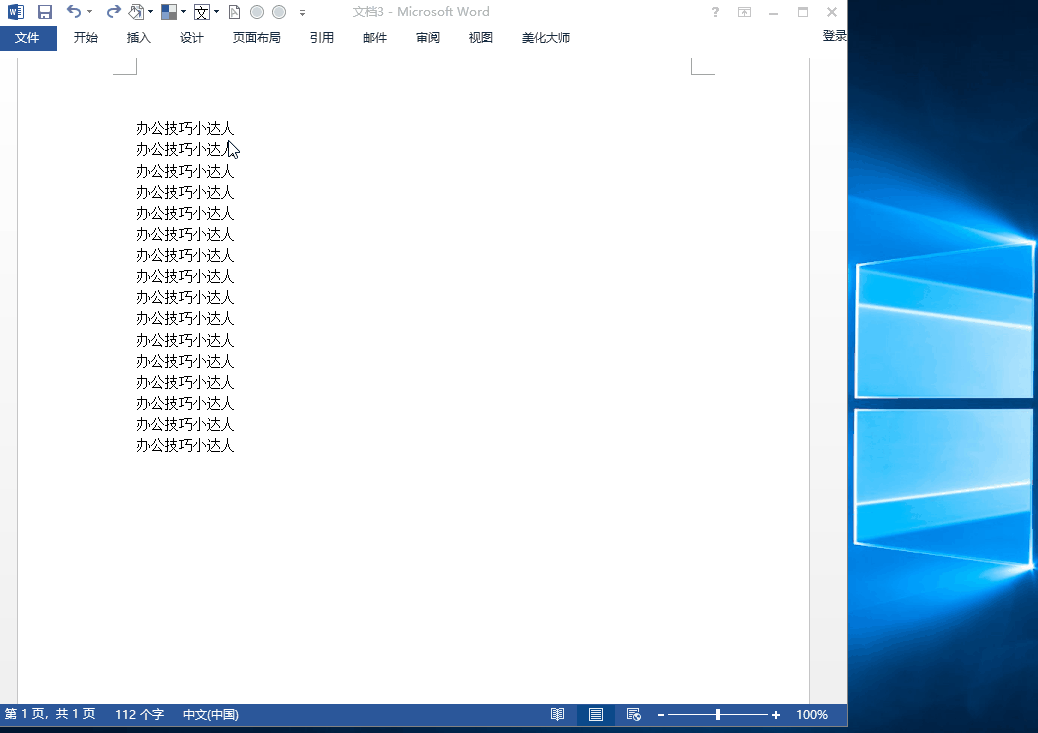Undo the last action

click(73, 12)
